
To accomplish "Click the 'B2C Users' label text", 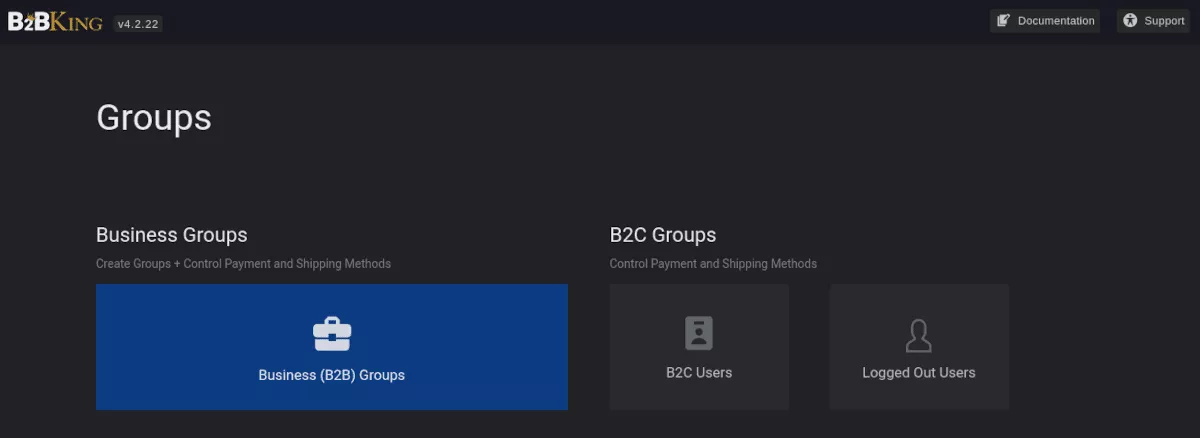I will tap(699, 373).
